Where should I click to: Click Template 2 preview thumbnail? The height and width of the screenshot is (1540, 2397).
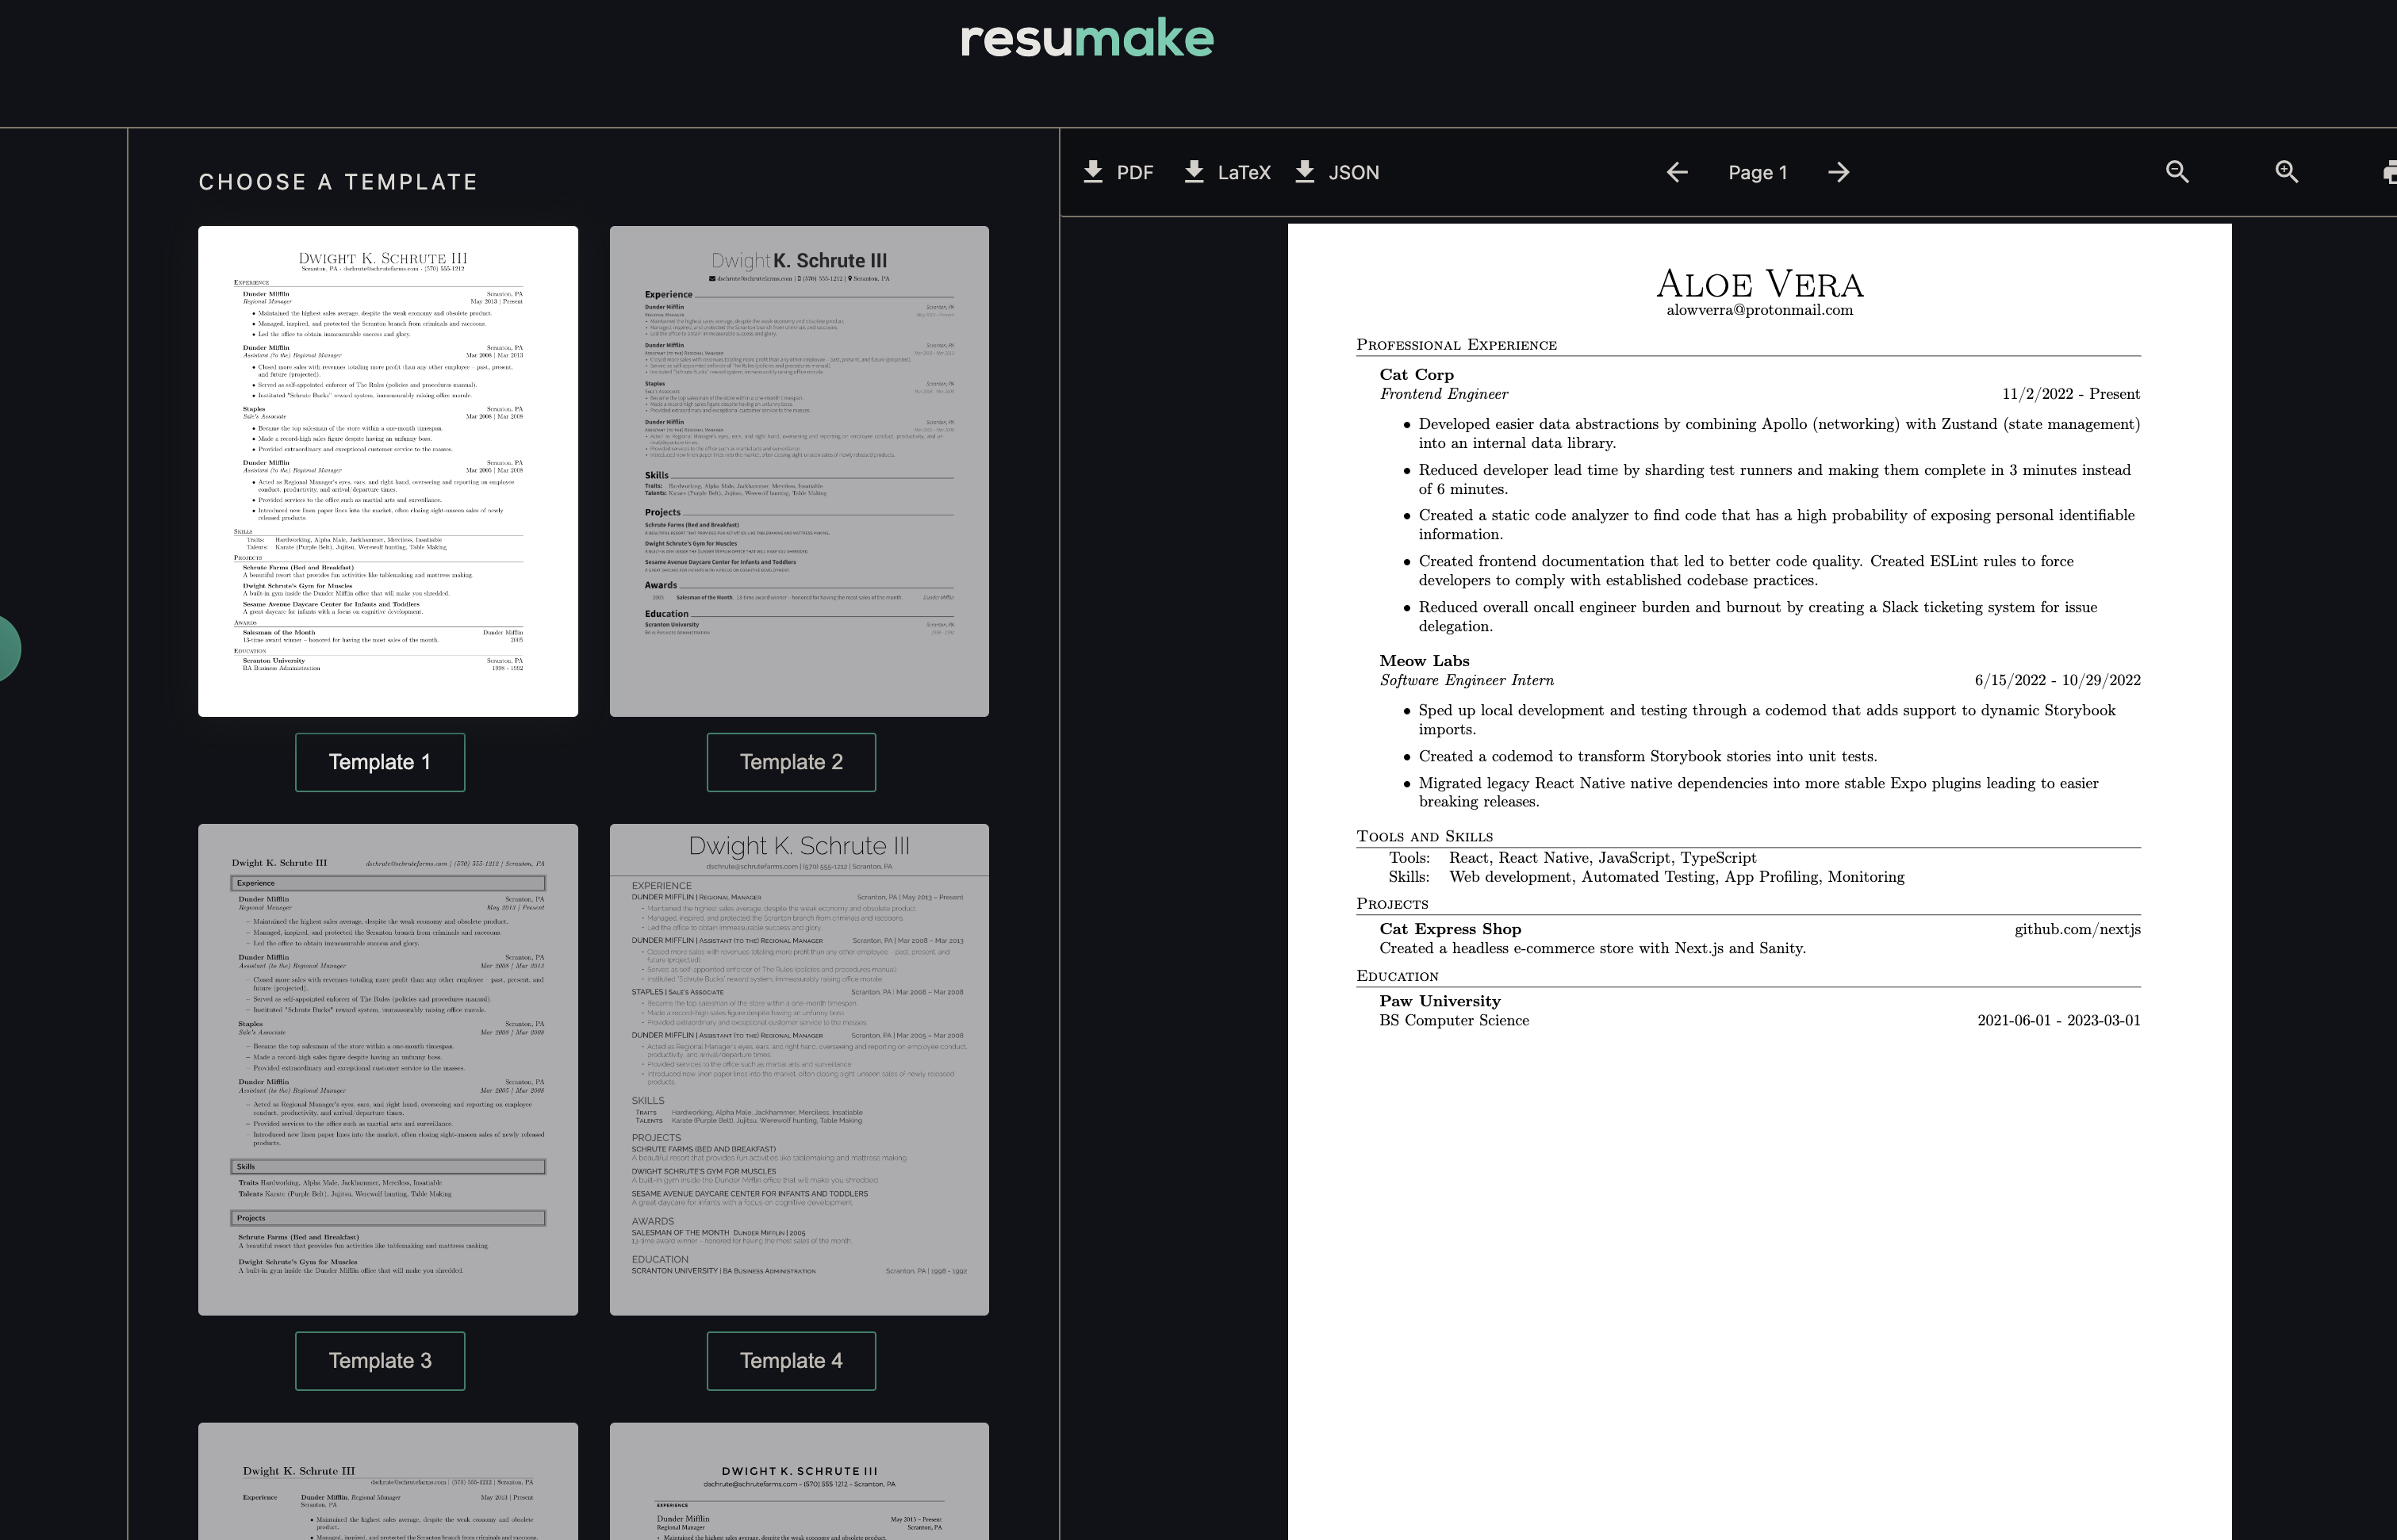pos(799,471)
